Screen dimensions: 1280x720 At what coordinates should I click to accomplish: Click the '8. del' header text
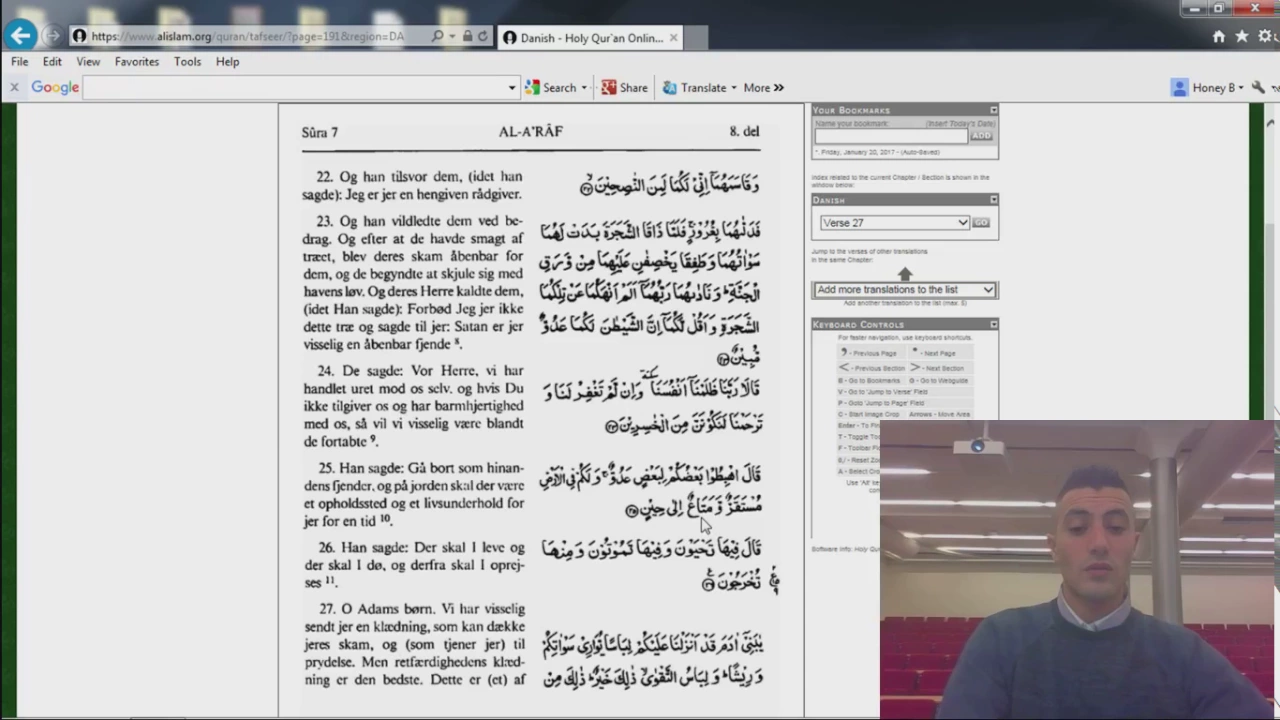pyautogui.click(x=744, y=132)
